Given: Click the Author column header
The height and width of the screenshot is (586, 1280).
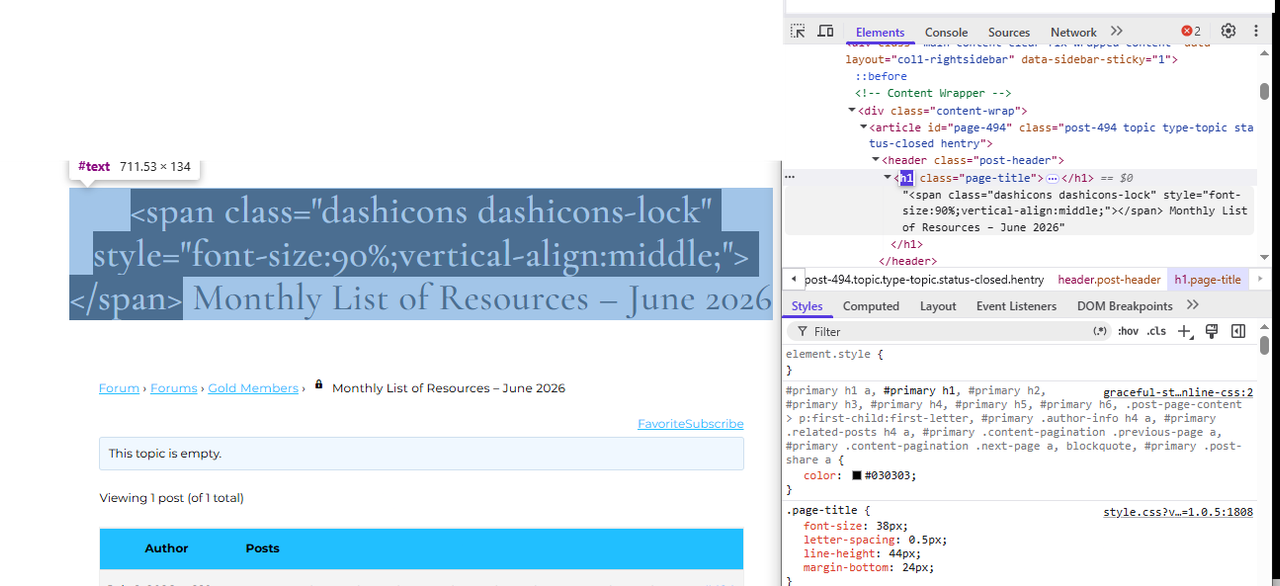Looking at the screenshot, I should pyautogui.click(x=166, y=548).
